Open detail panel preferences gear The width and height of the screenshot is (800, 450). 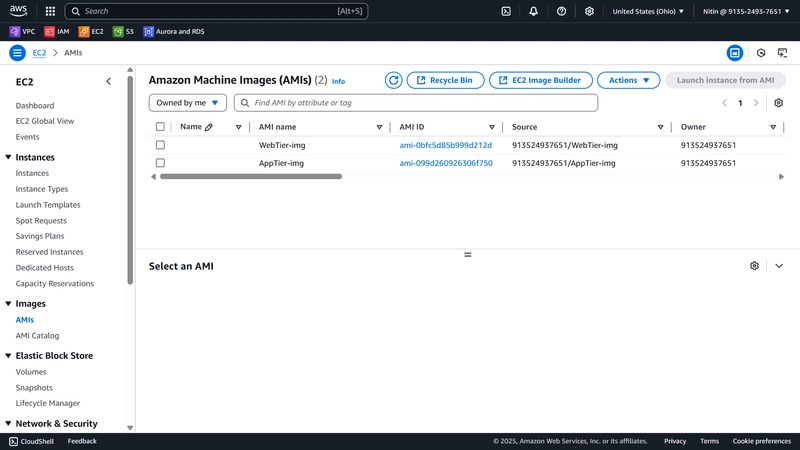[x=754, y=266]
